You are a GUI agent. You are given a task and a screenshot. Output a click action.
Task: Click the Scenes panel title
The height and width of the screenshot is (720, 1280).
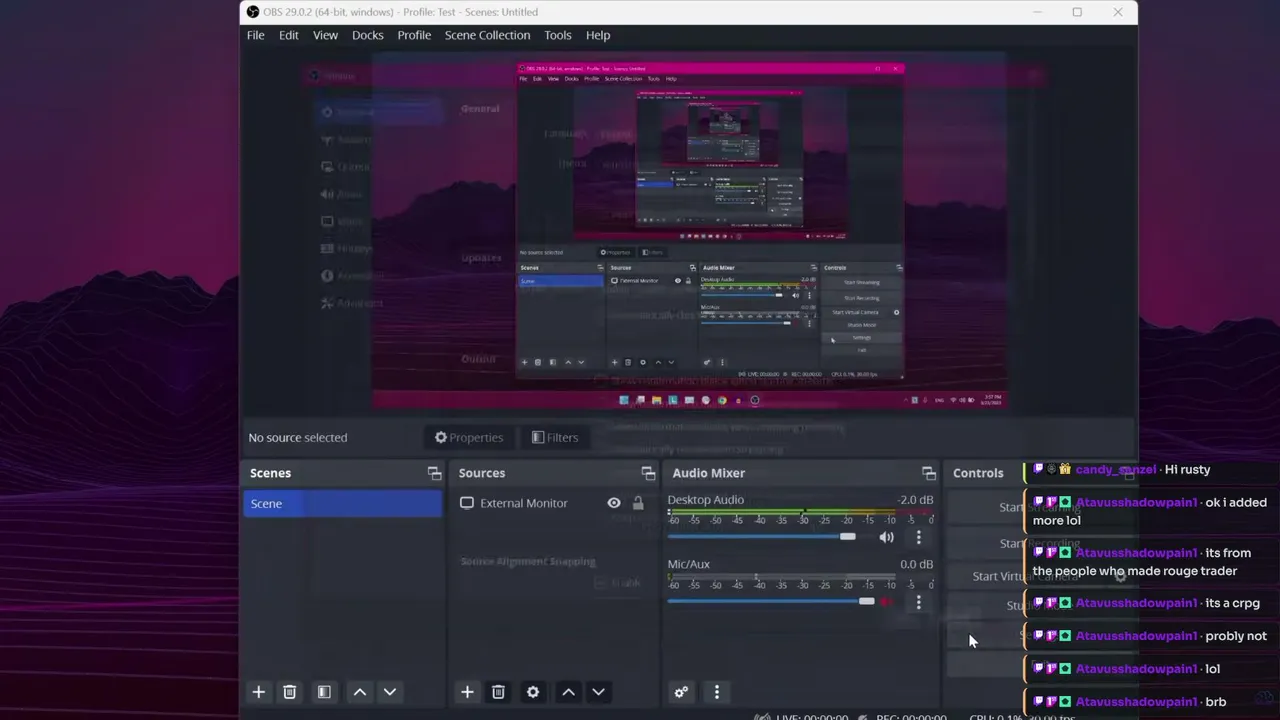click(270, 473)
